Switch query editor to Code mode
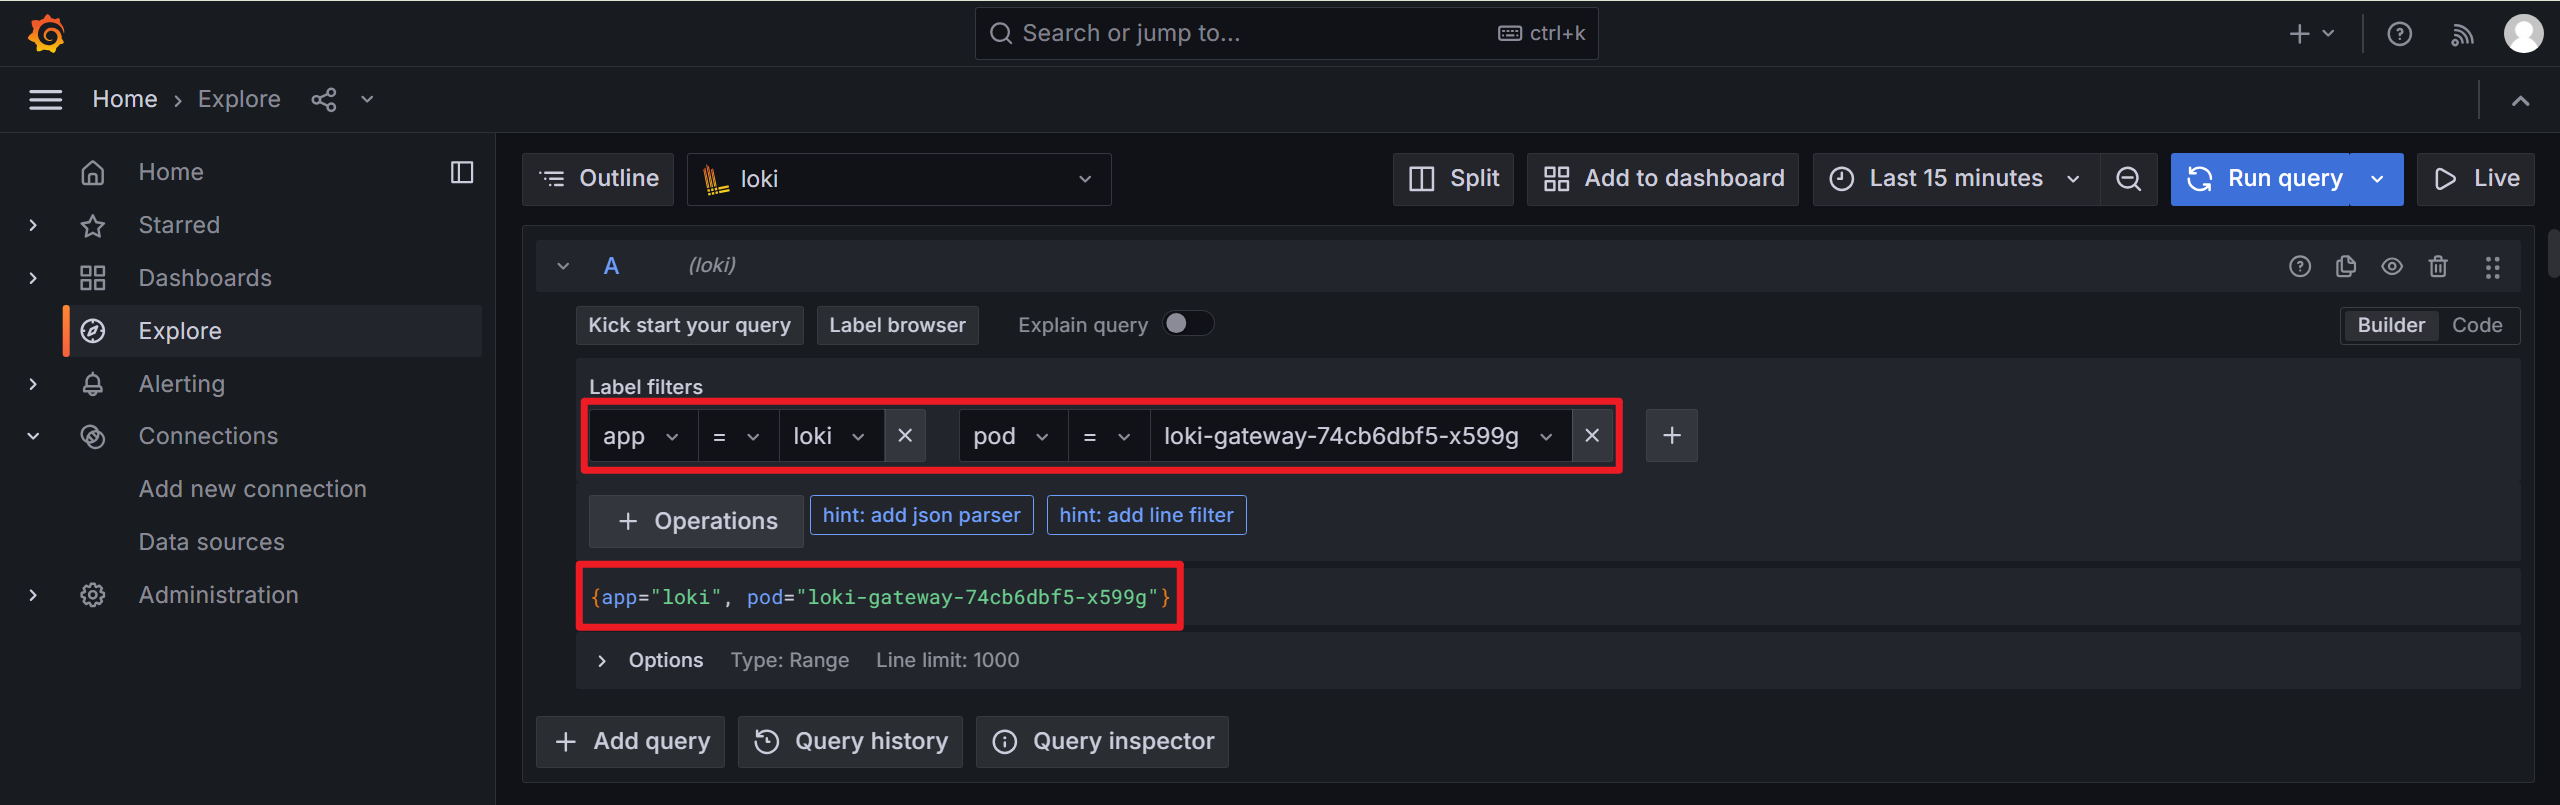 click(2477, 325)
